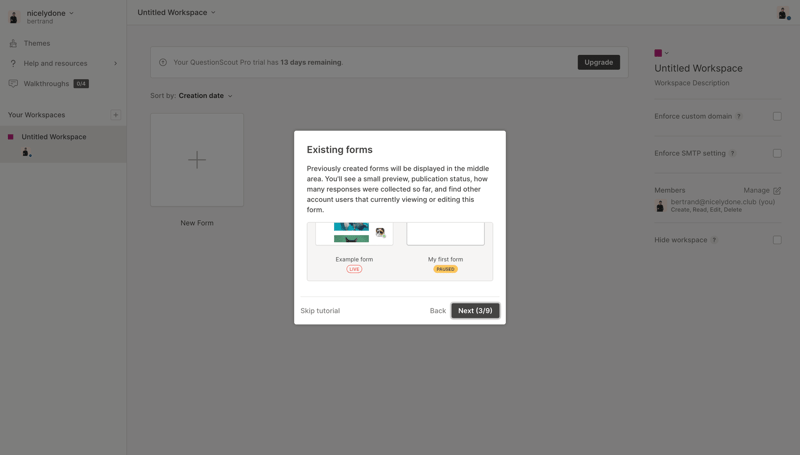Click the PAUSED status badge
Image resolution: width=800 pixels, height=455 pixels.
445,269
